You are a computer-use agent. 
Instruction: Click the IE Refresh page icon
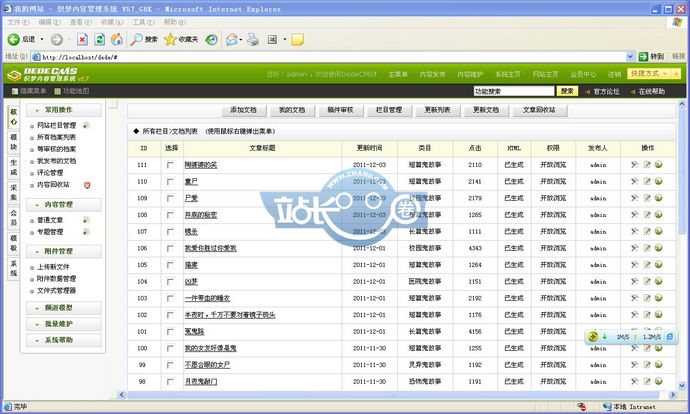[100, 40]
